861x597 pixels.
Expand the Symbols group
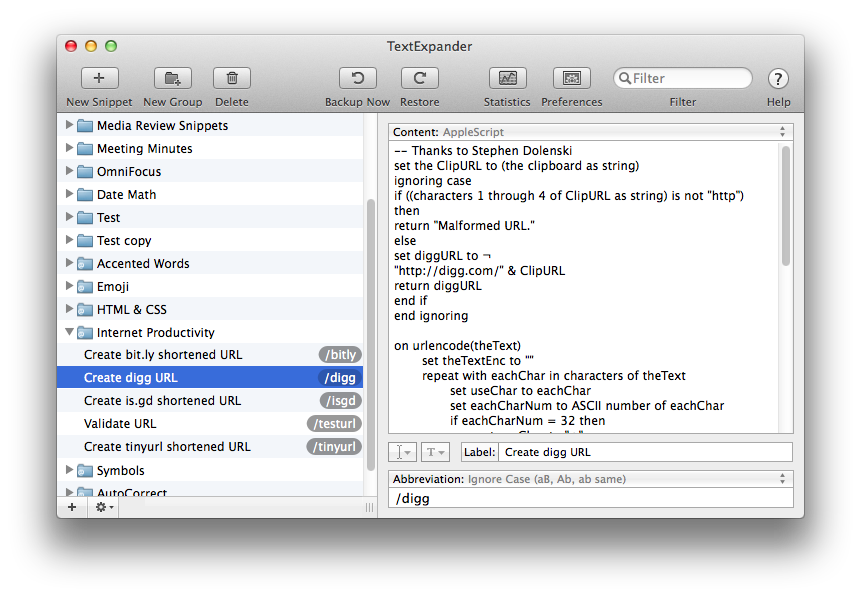click(x=69, y=470)
